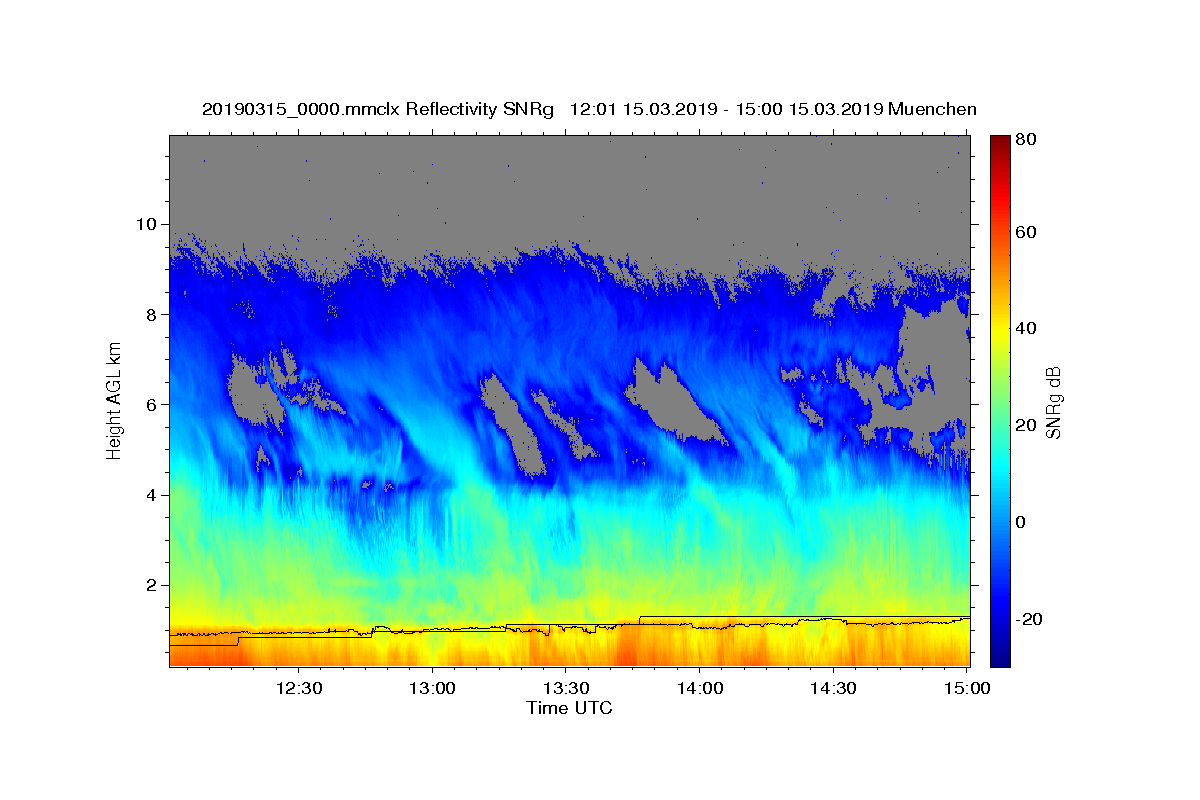The height and width of the screenshot is (800, 1200).
Task: Click the height tick label 6
Action: [x=154, y=405]
